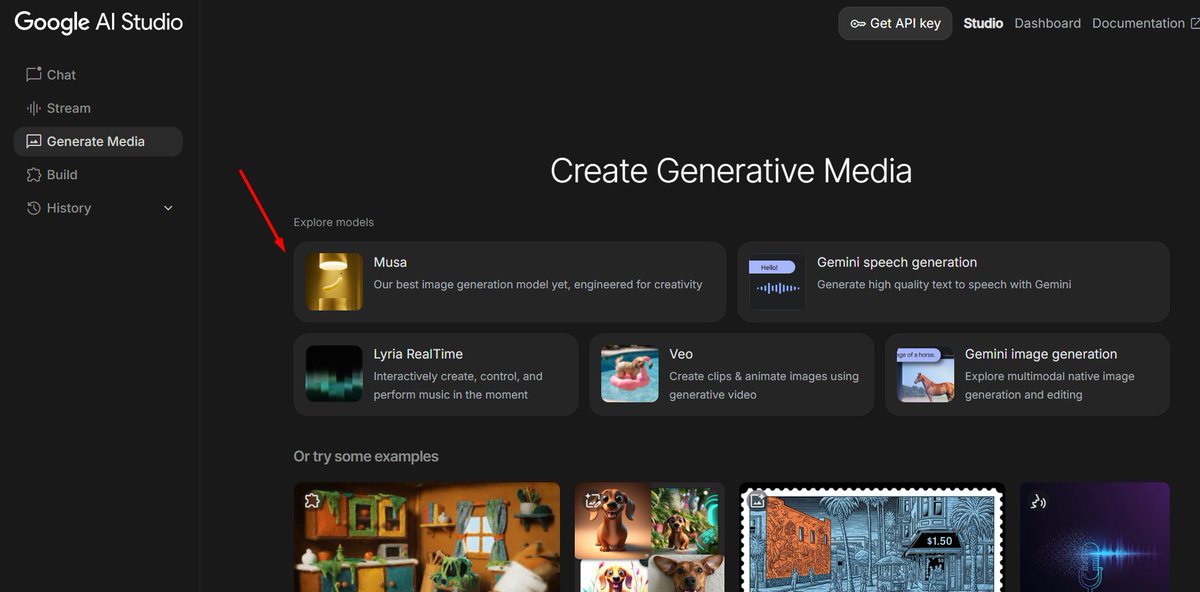This screenshot has height=592, width=1200.
Task: Select the Musa model title
Action: coord(390,262)
